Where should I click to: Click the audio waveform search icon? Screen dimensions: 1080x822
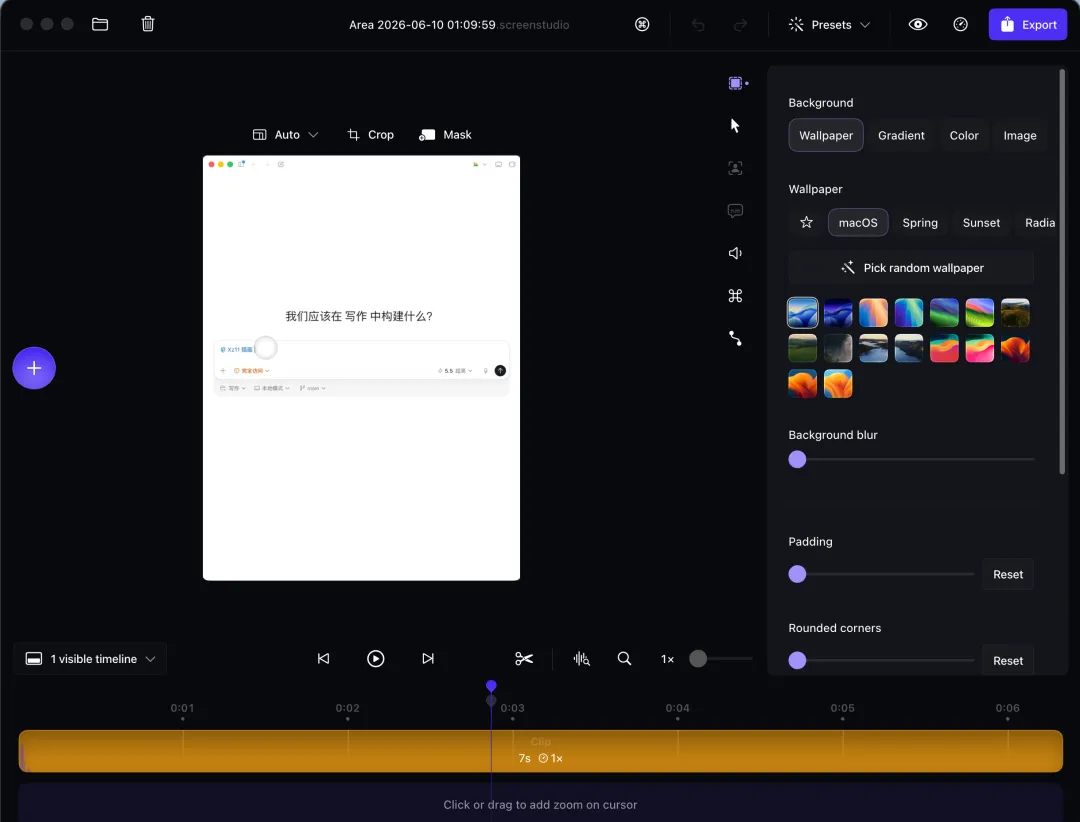581,659
